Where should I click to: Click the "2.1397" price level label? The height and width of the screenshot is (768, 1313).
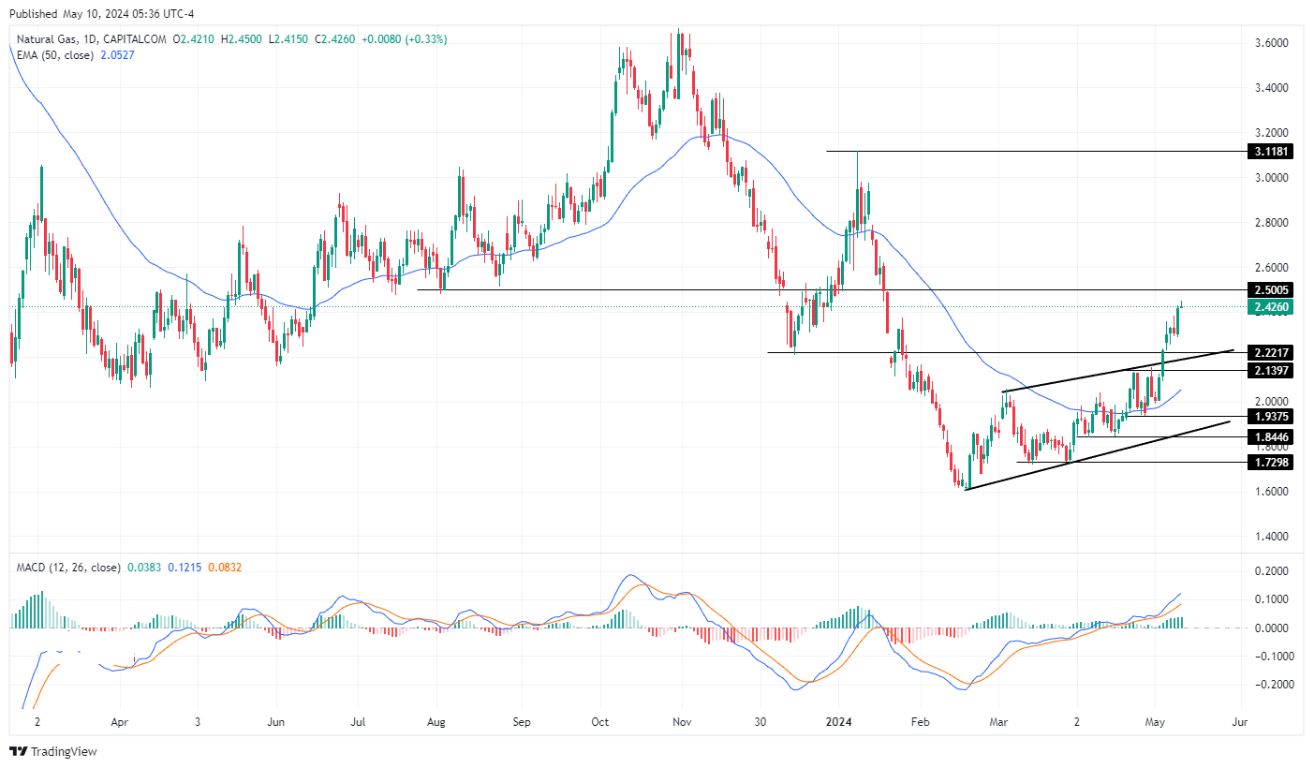click(x=1272, y=370)
